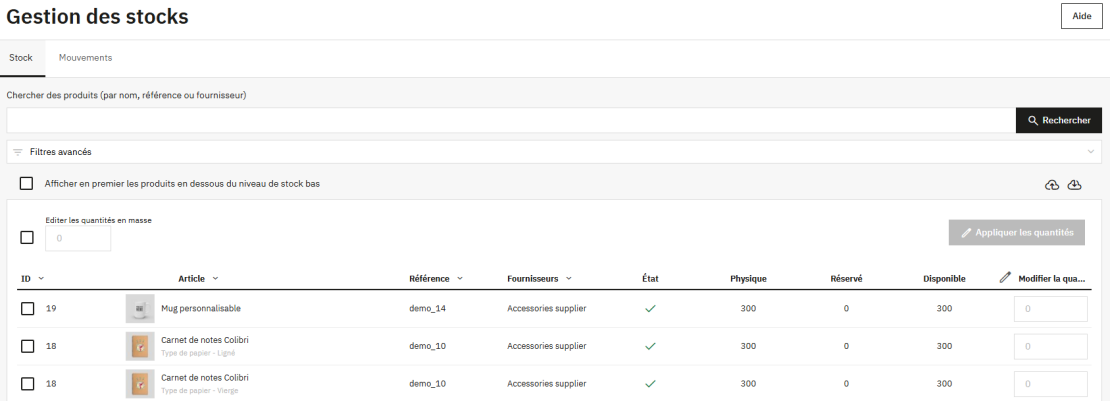Sort by the Référence column
This screenshot has height=401, width=1110.
(435, 278)
